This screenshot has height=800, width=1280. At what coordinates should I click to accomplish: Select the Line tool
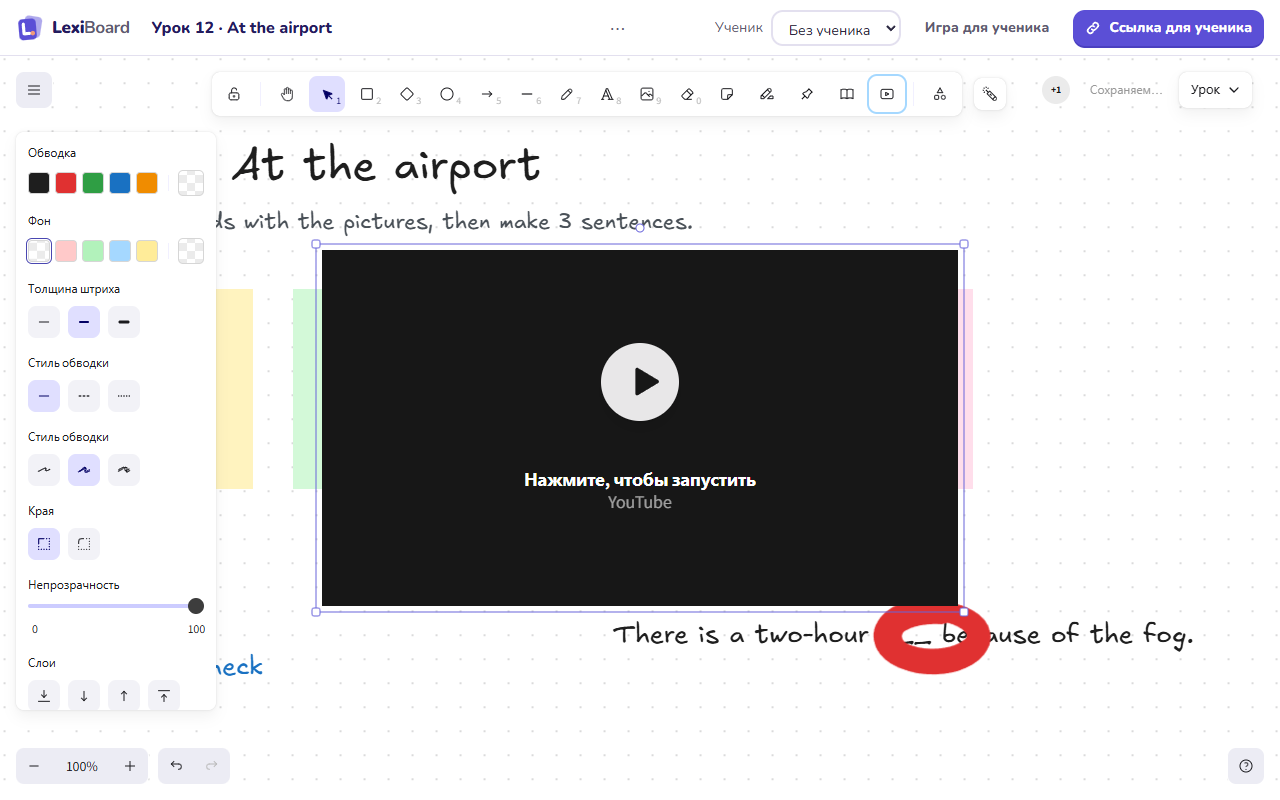click(527, 94)
